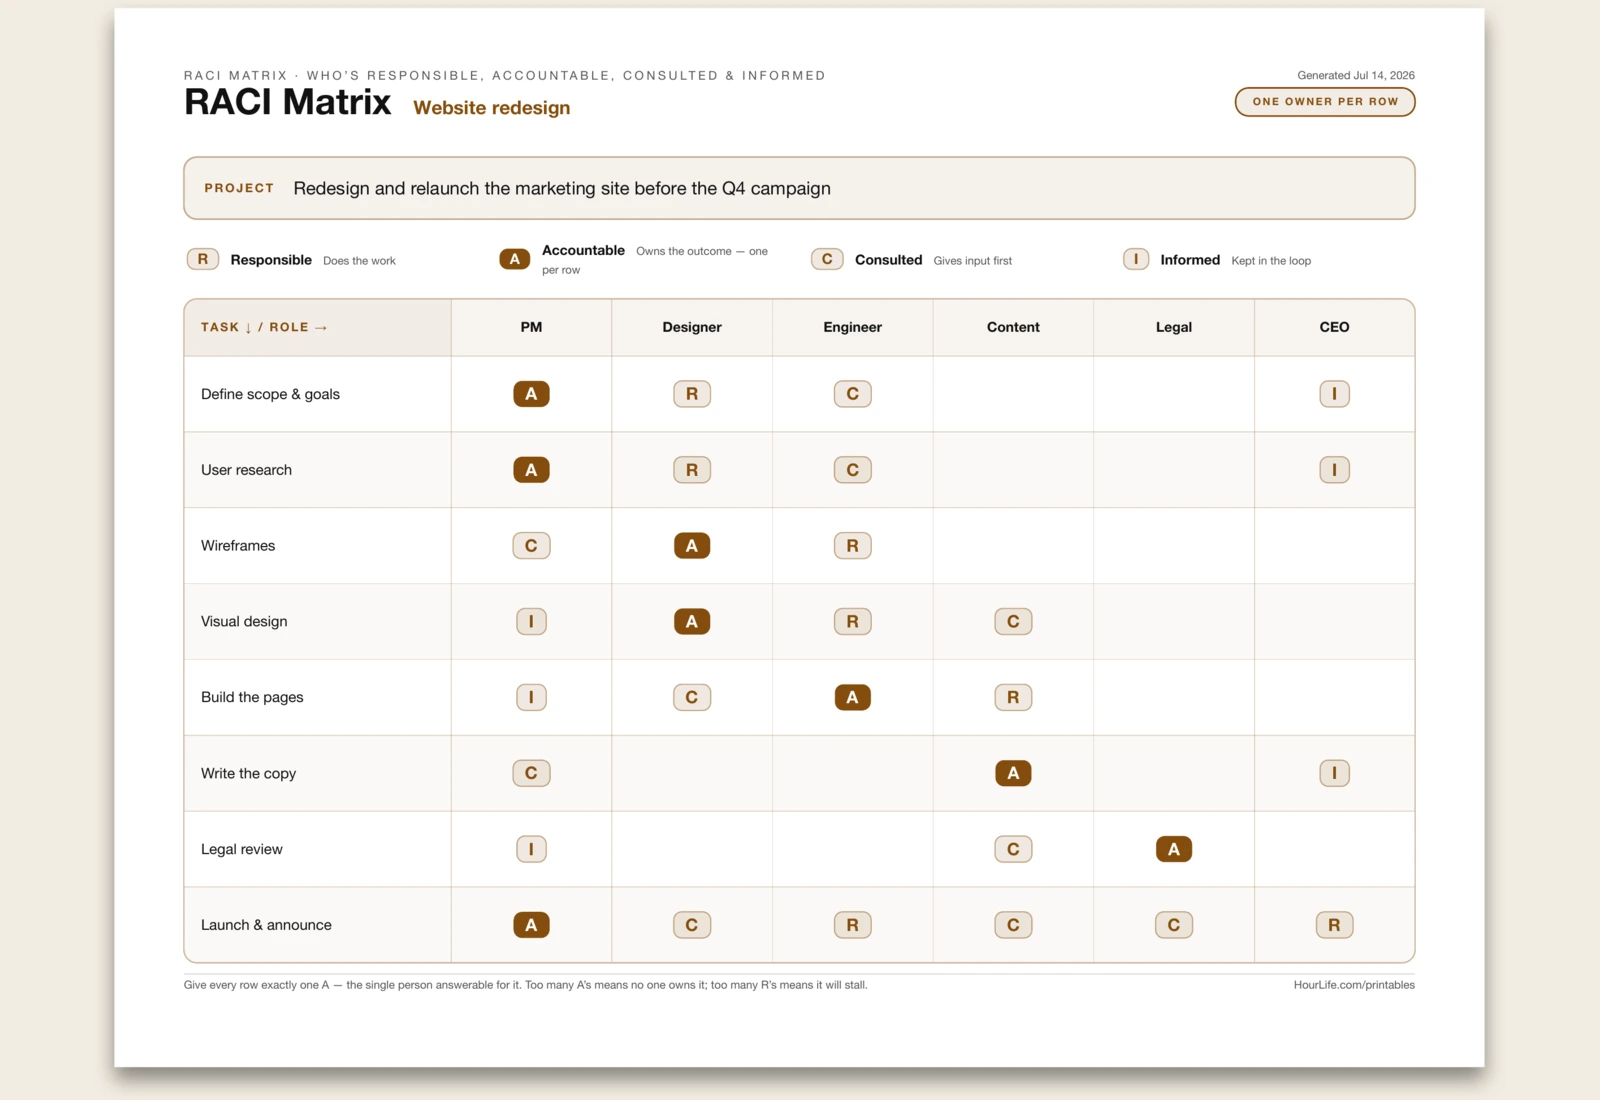
Task: Click the A badge for Engineer in Build the pages
Action: [x=853, y=698]
